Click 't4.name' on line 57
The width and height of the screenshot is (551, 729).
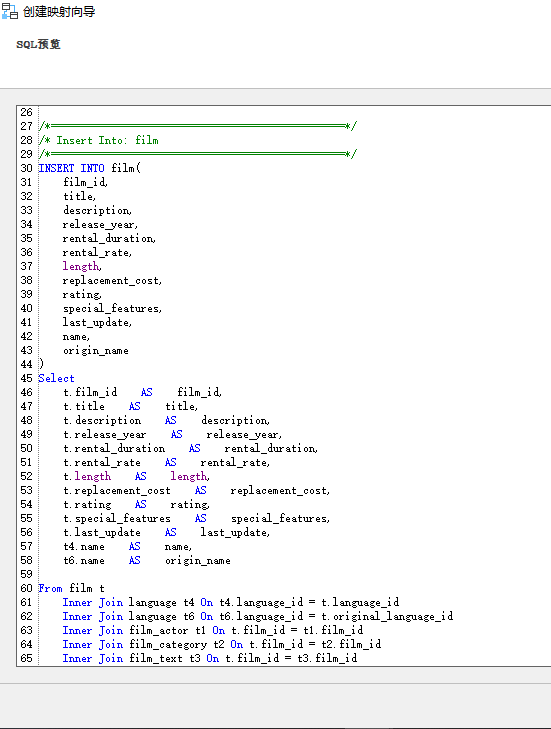(x=84, y=546)
